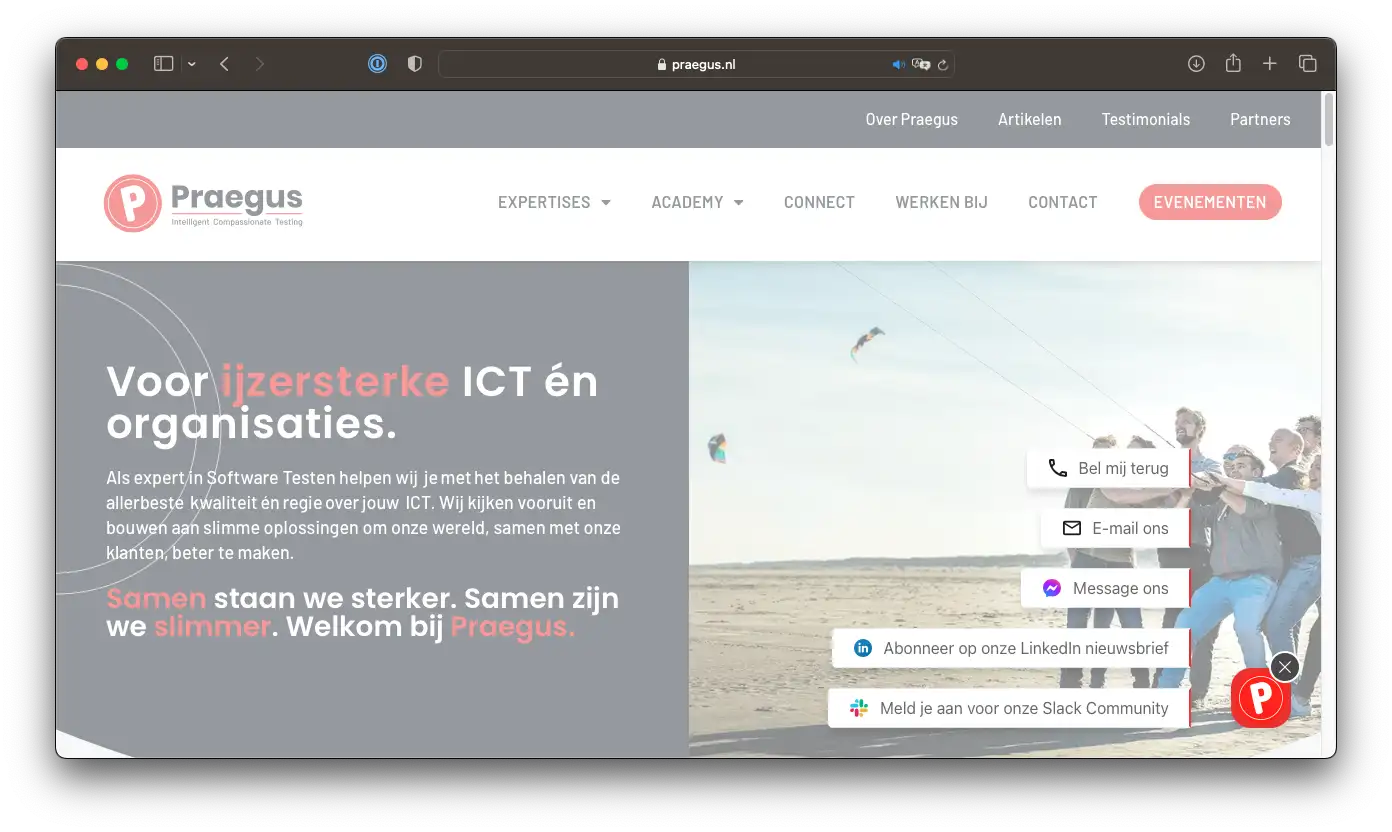Click the 'Bel mij terug' button

tap(1108, 468)
